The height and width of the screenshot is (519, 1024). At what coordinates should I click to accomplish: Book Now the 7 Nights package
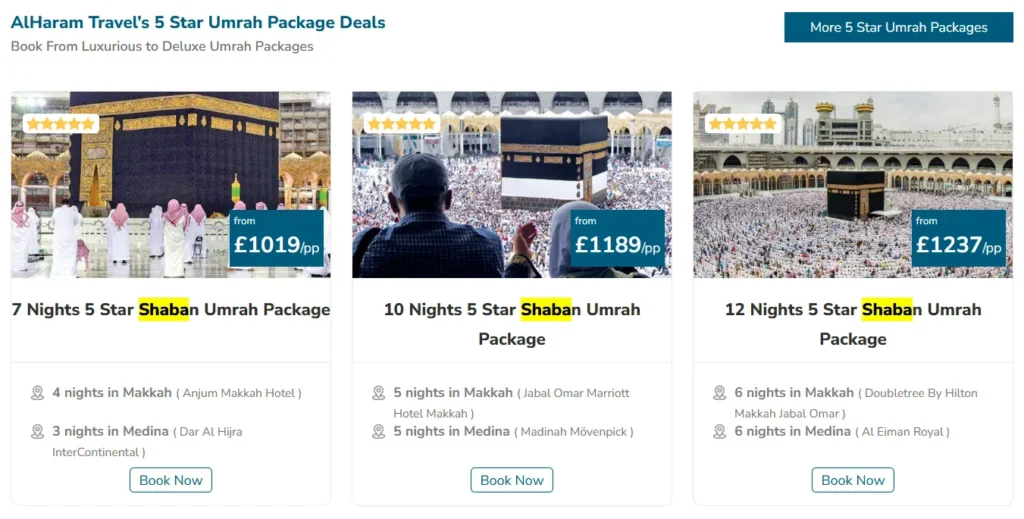click(170, 480)
